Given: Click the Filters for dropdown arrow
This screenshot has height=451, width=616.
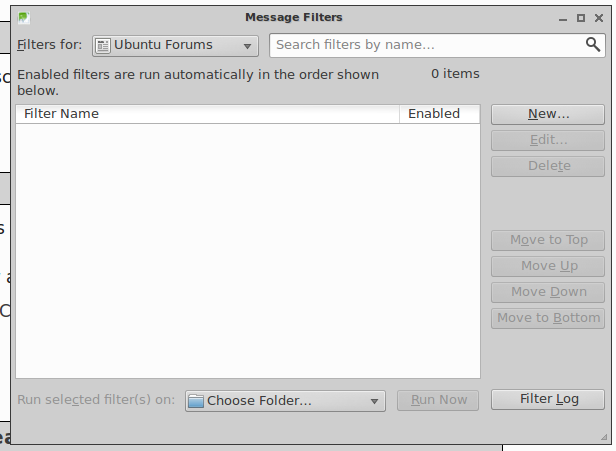Looking at the screenshot, I should 247,46.
